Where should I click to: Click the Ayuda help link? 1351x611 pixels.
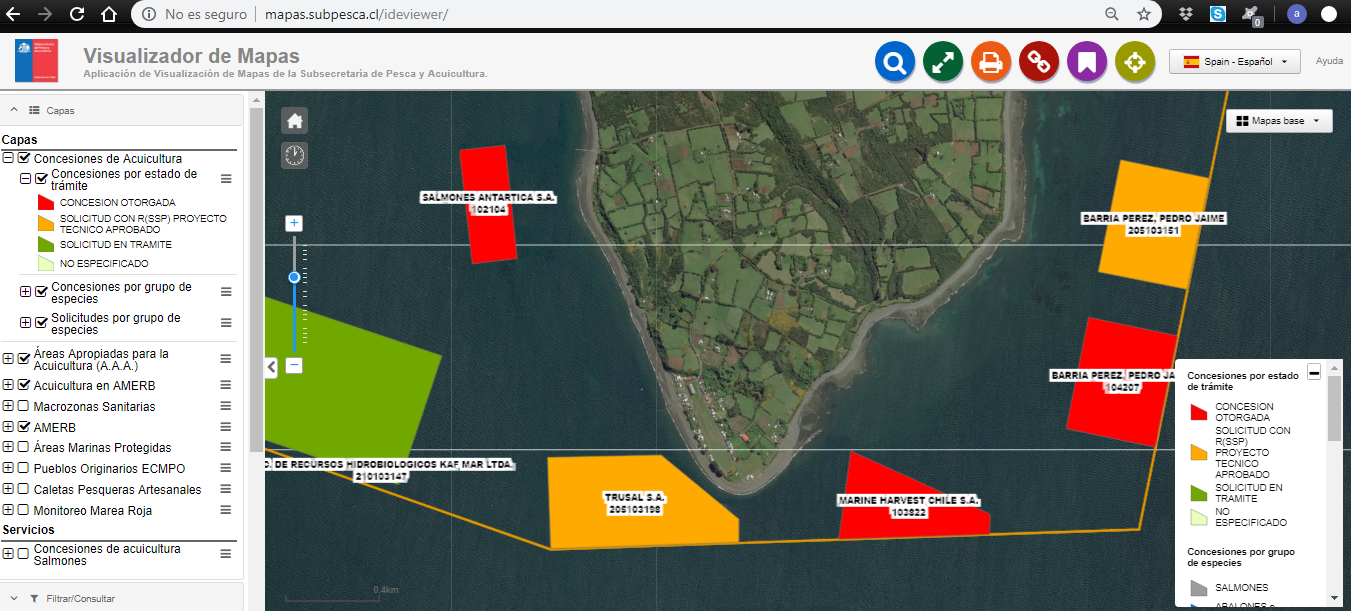(1329, 61)
